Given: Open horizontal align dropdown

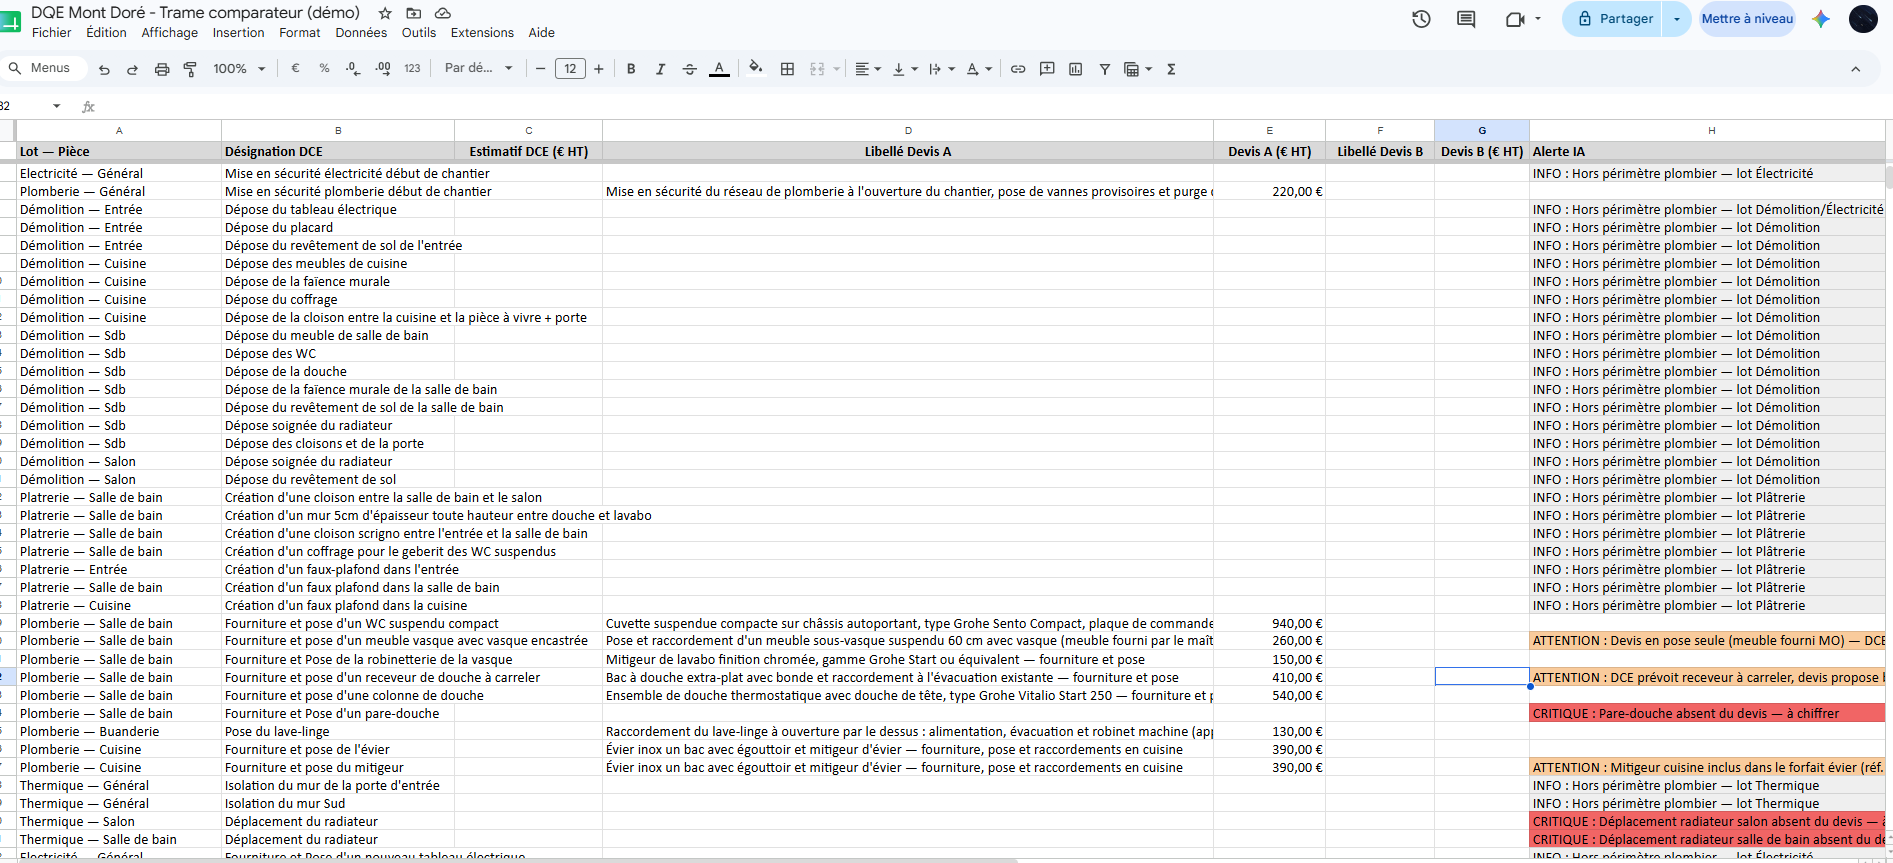Looking at the screenshot, I should [x=868, y=69].
